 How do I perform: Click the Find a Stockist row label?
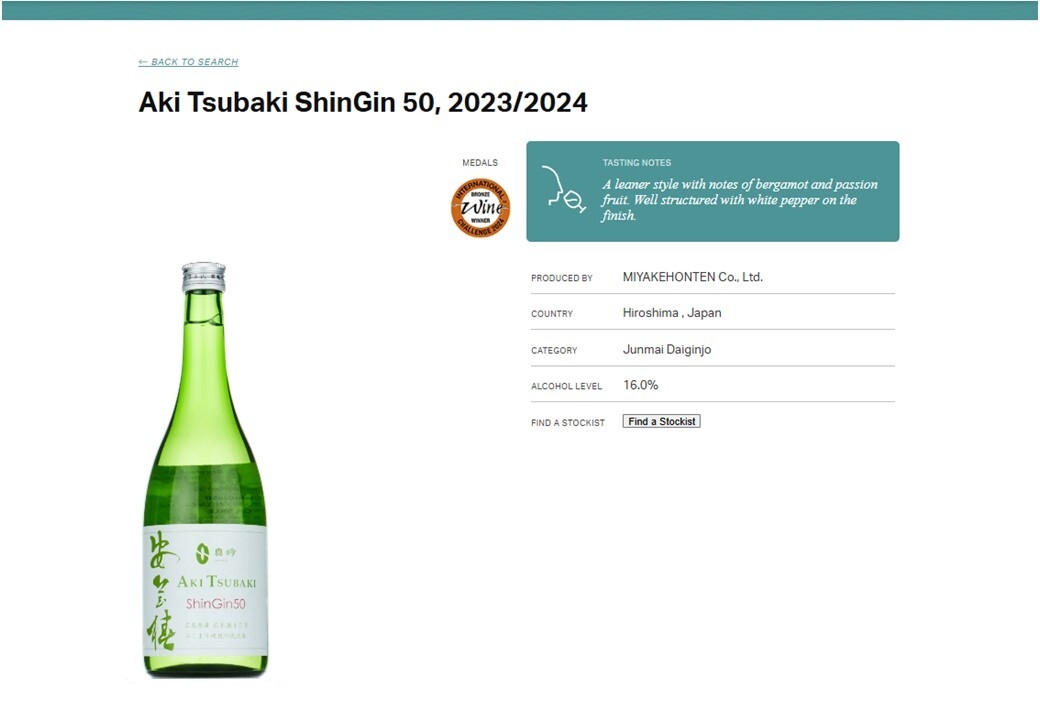(x=568, y=422)
